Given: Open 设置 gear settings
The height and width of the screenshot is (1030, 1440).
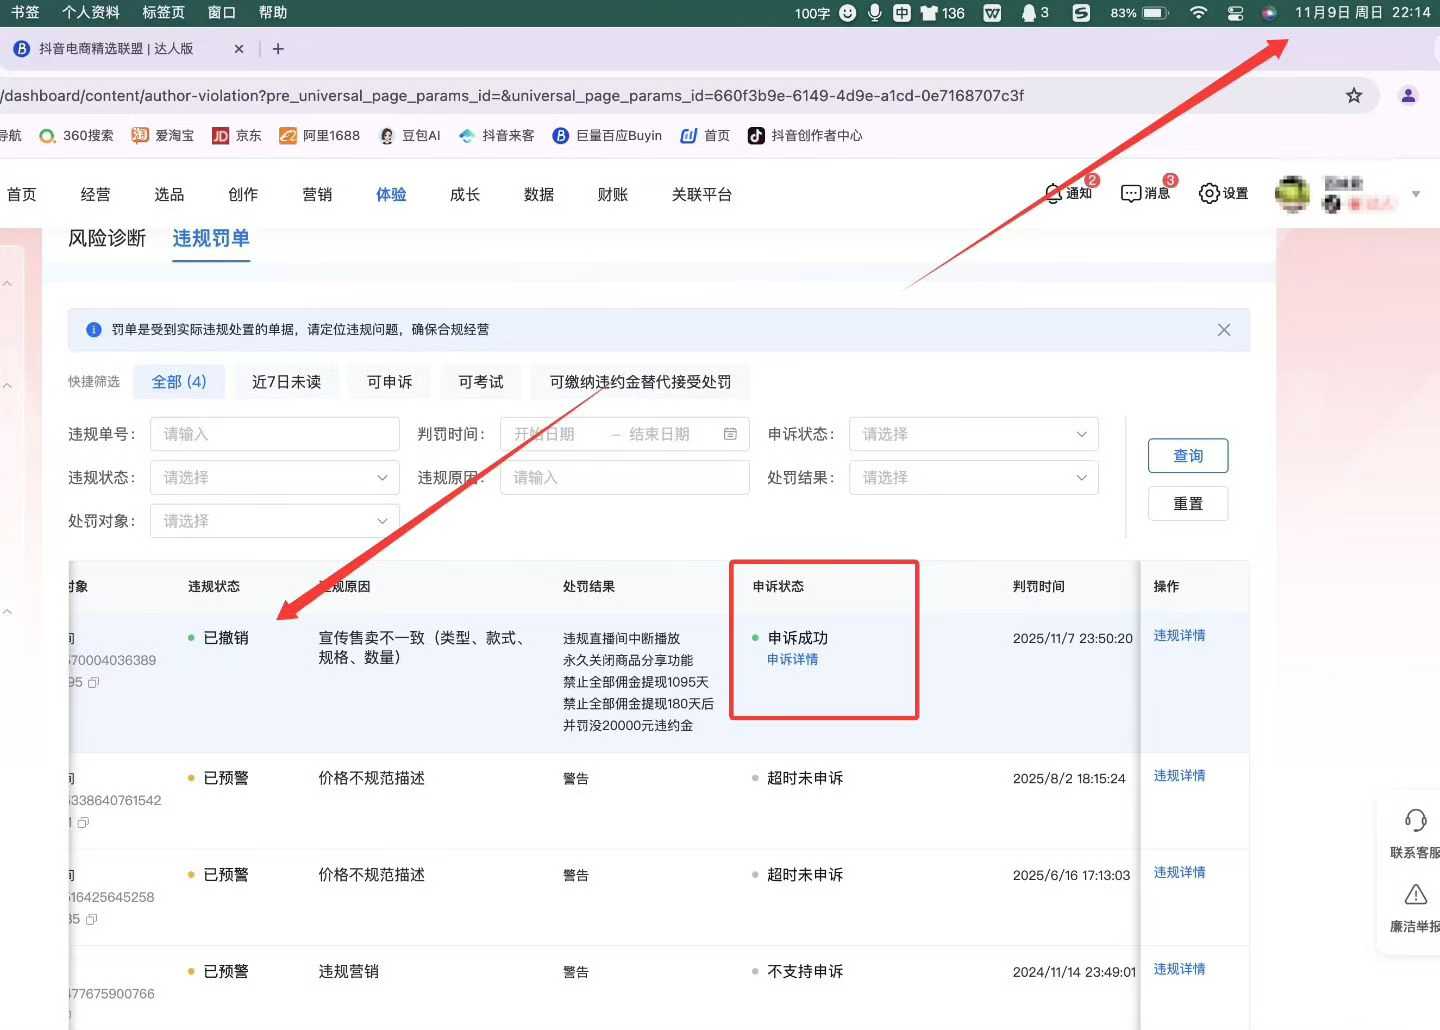Looking at the screenshot, I should click(x=1223, y=193).
